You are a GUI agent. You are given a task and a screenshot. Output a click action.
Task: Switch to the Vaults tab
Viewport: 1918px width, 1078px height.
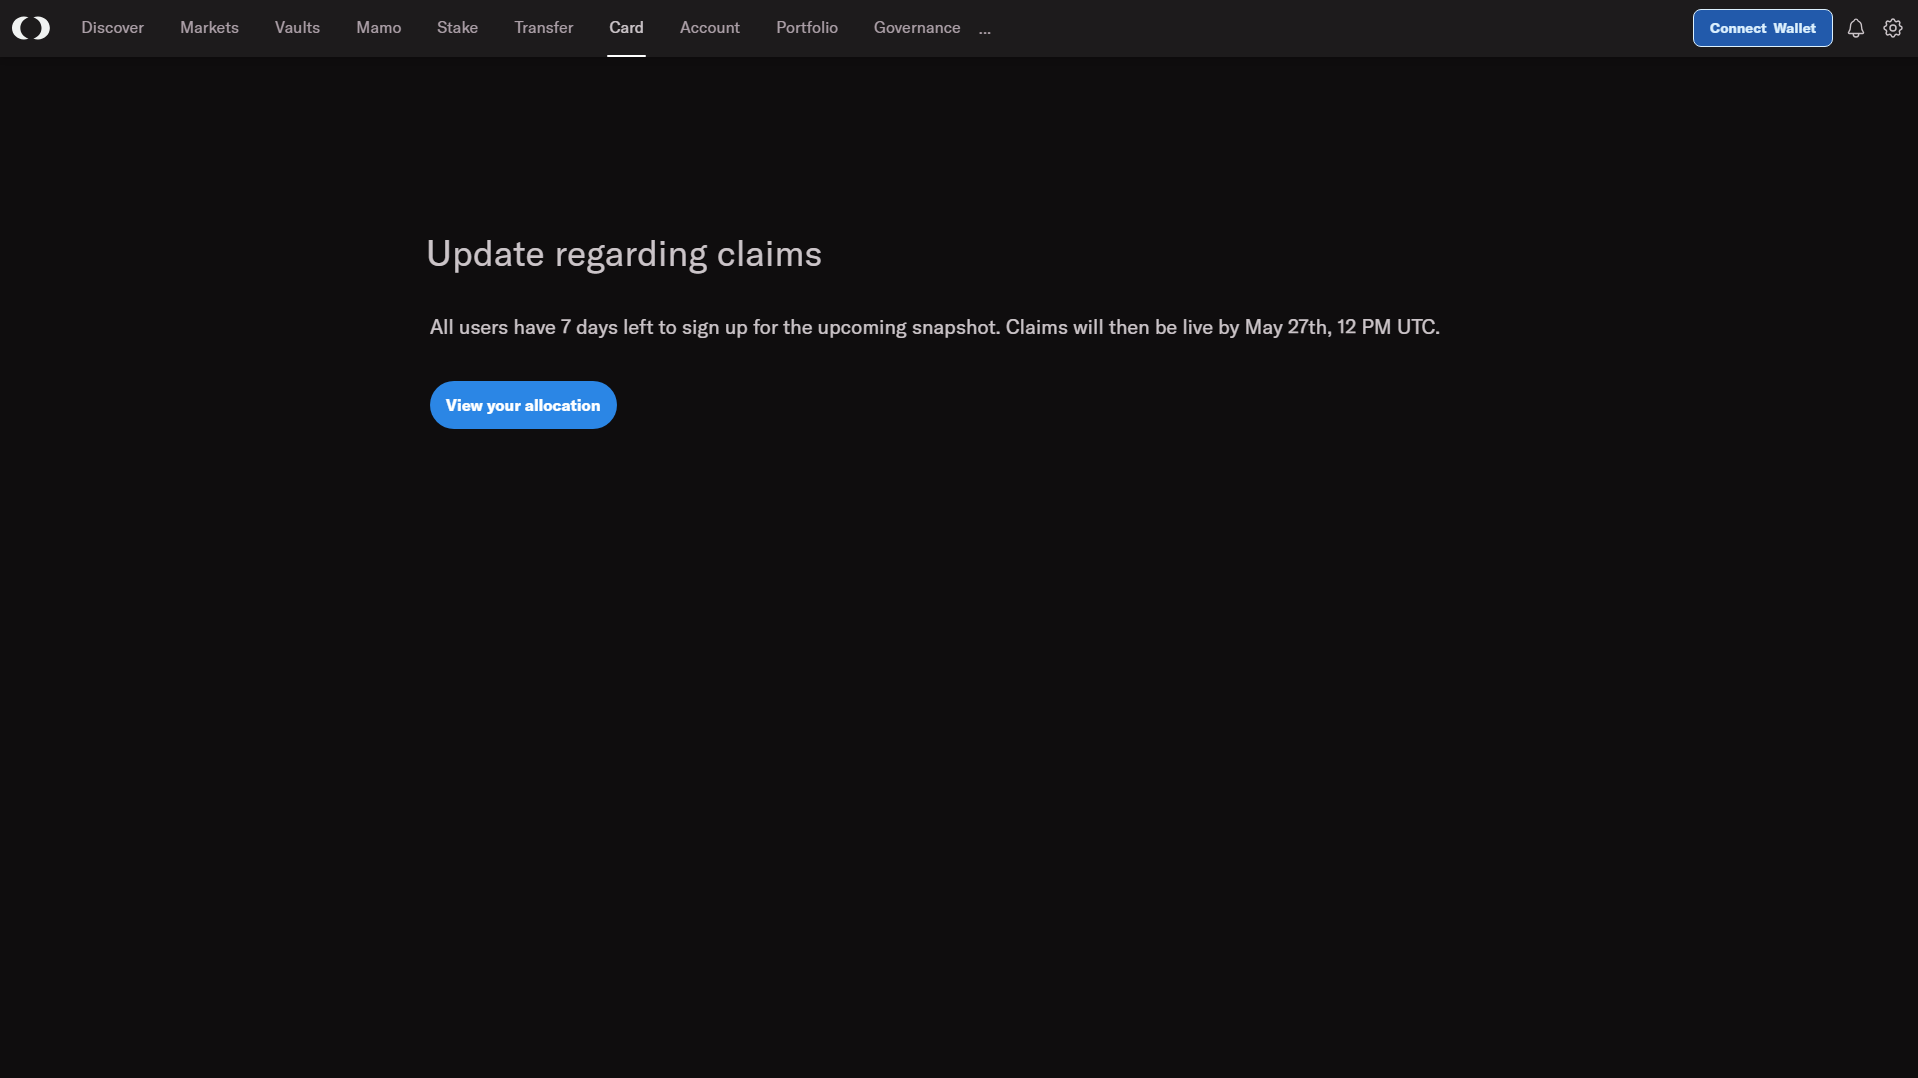click(297, 28)
